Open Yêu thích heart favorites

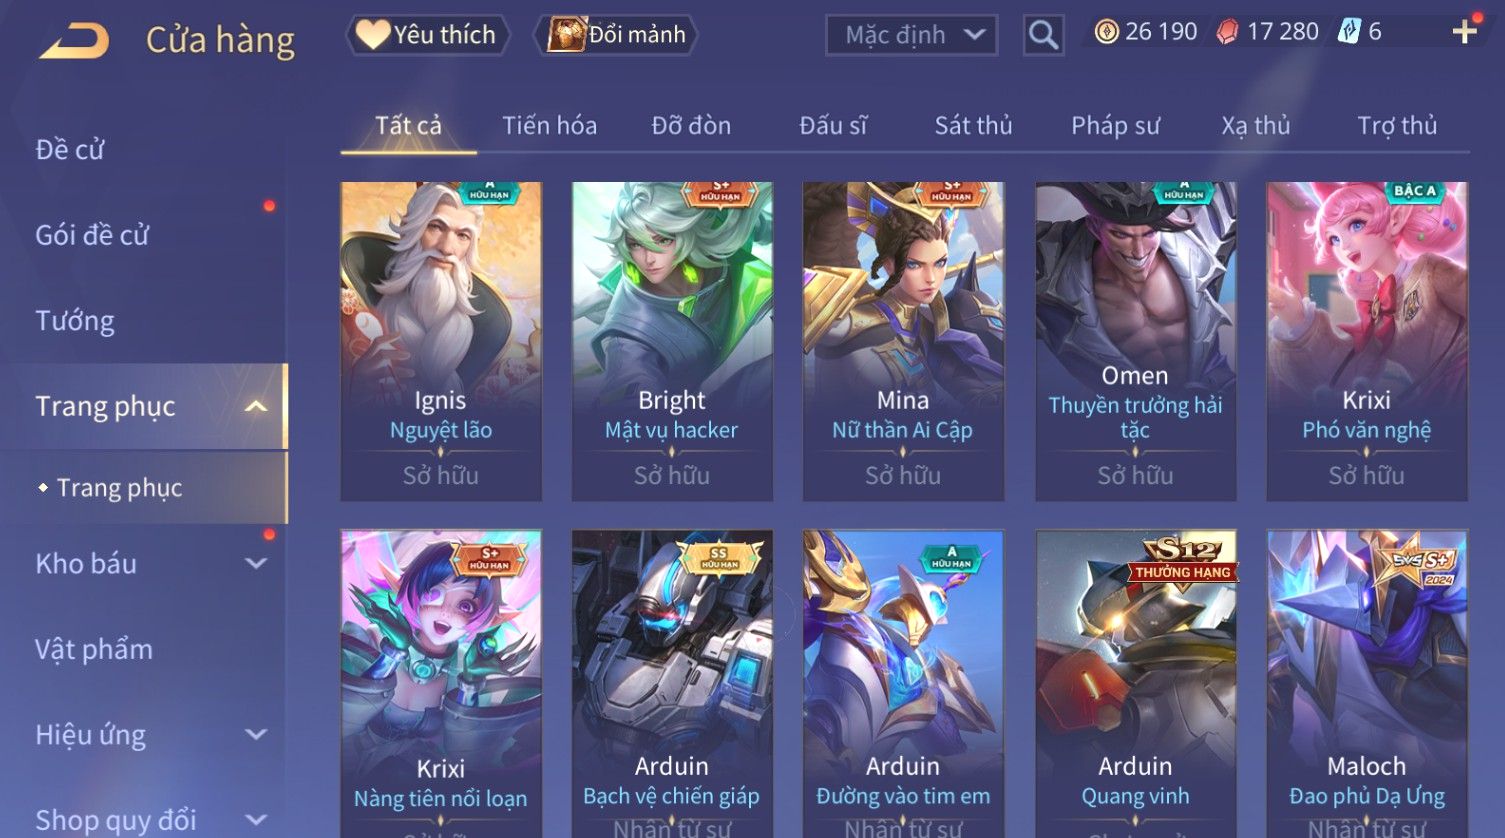[x=427, y=35]
